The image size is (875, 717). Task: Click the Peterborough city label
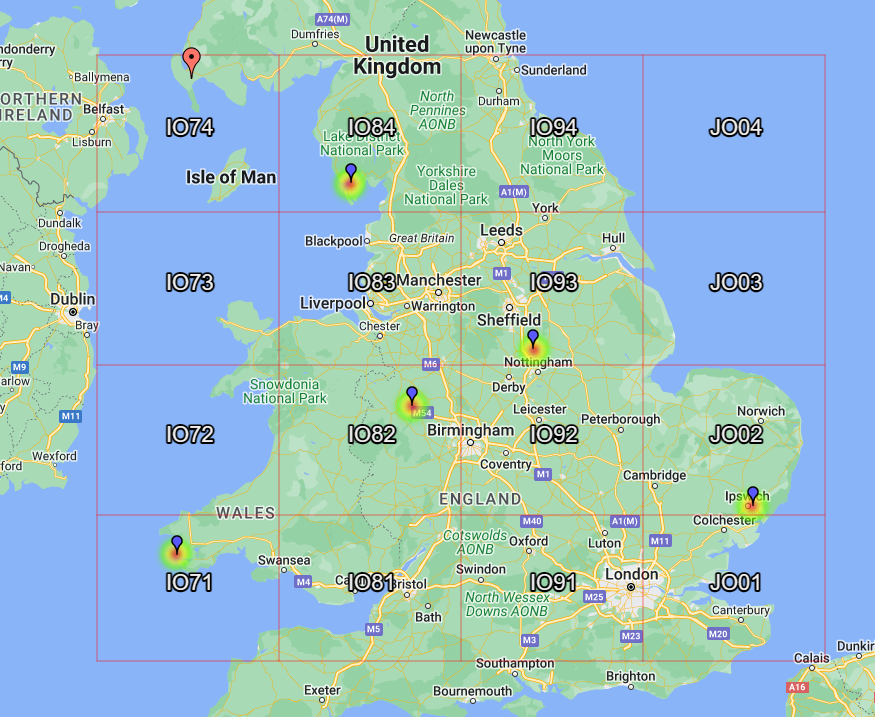[x=621, y=419]
